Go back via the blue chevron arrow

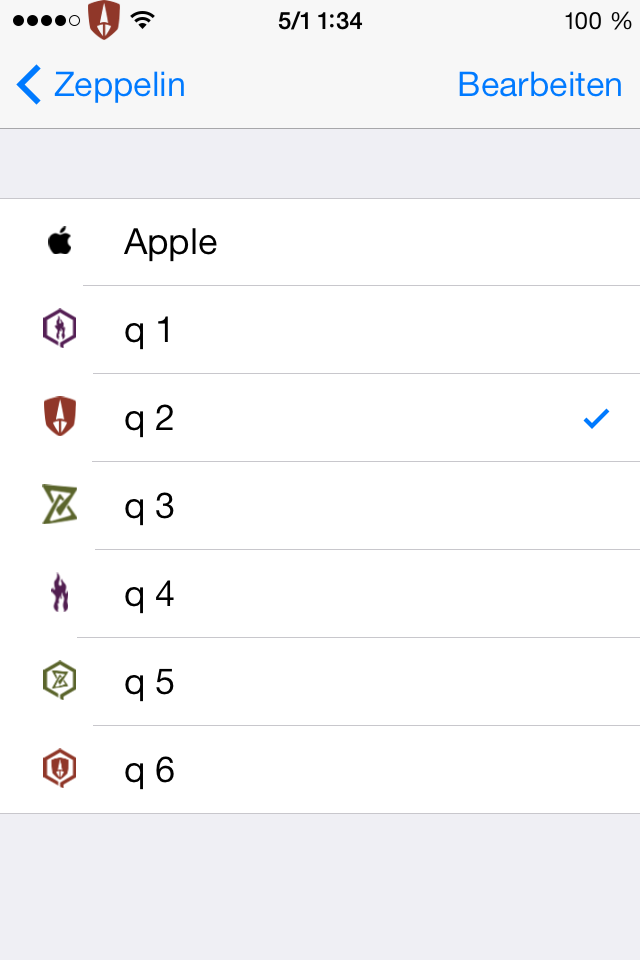[x=29, y=84]
